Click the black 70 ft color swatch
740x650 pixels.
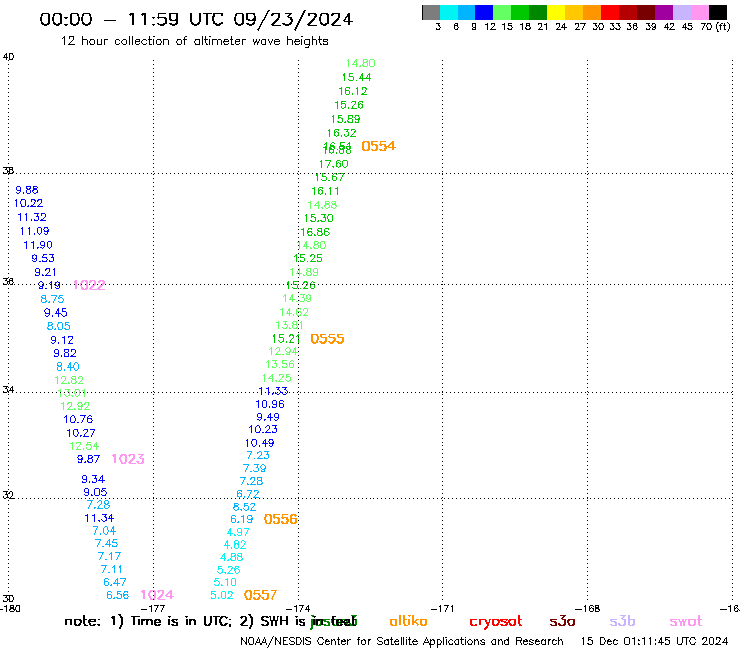click(718, 12)
